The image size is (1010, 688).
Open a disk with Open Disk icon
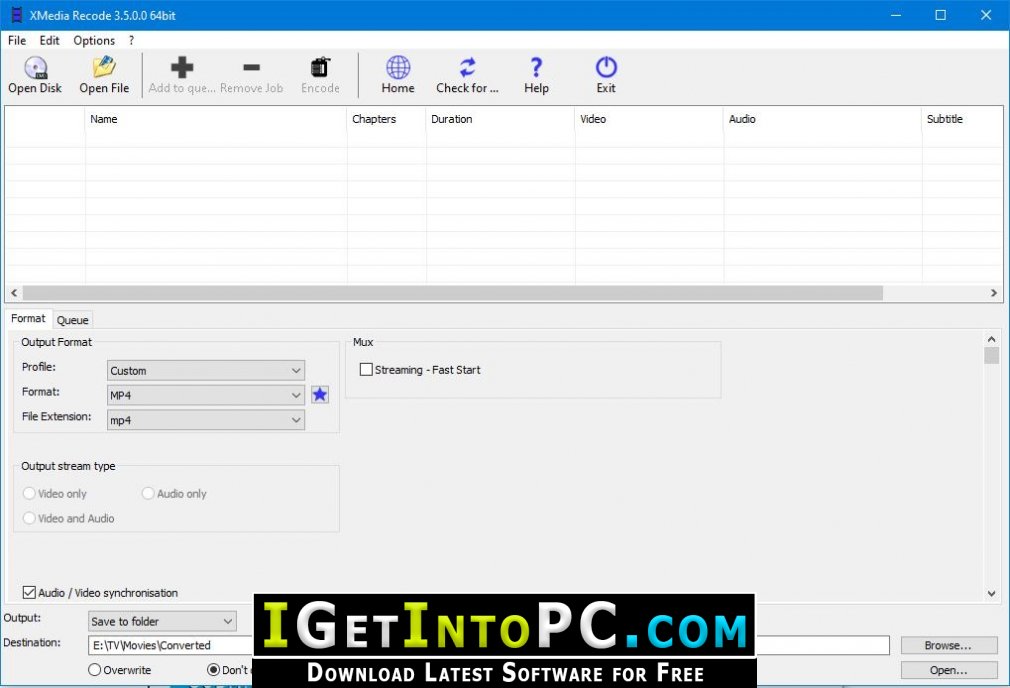tap(35, 68)
